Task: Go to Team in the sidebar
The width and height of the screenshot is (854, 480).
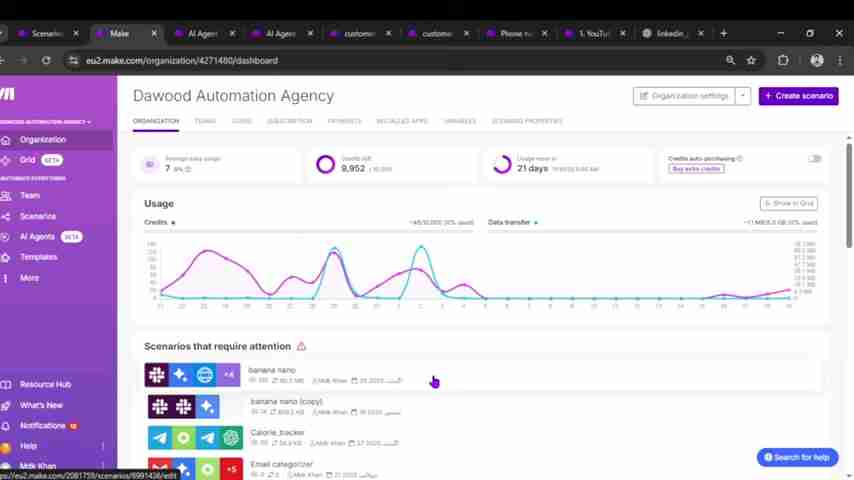Action: 30,196
